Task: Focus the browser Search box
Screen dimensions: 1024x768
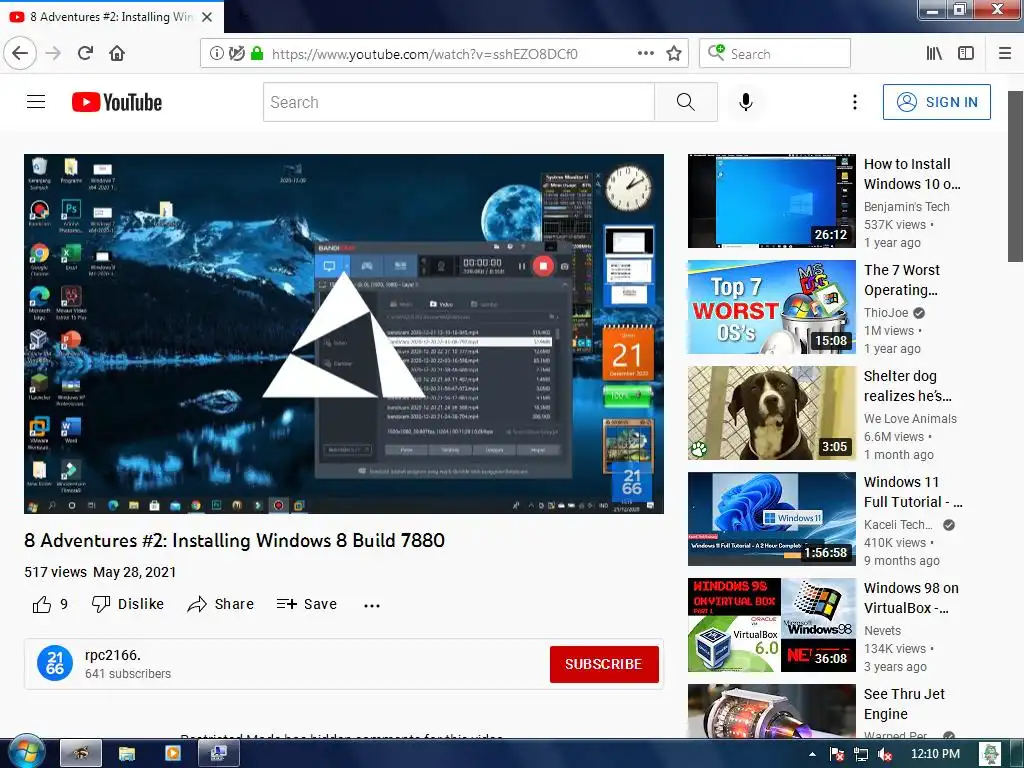Action: (x=775, y=54)
